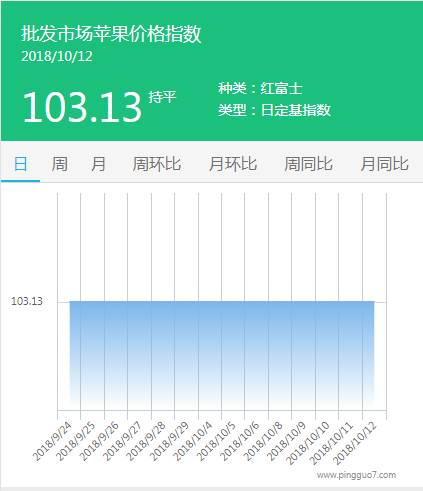Image resolution: width=423 pixels, height=491 pixels.
Task: Click the x-axis label 2018/10/4
Action: (193, 441)
